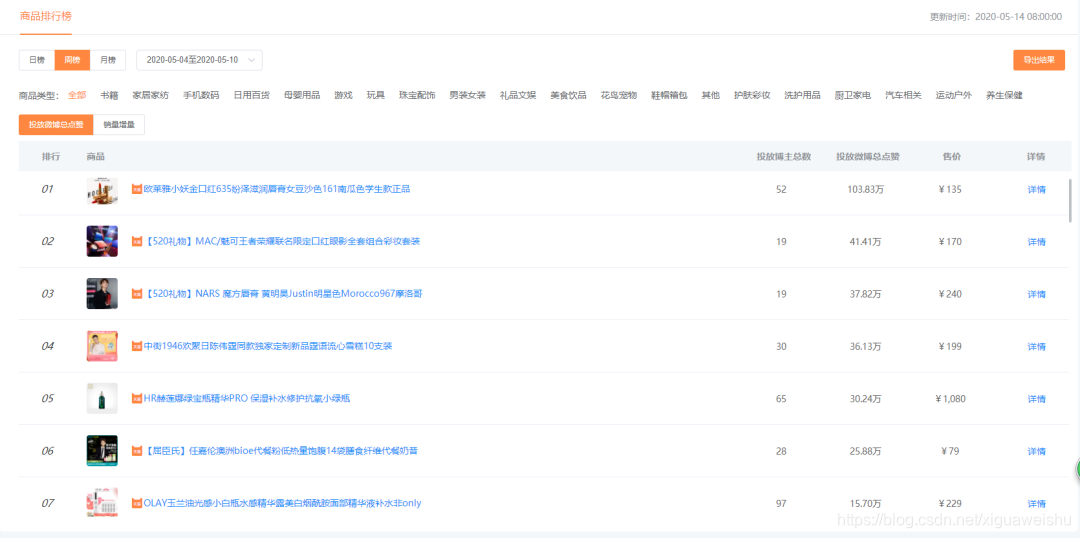View 详情 for the rank 01 product
The width and height of the screenshot is (1080, 538).
point(1037,189)
